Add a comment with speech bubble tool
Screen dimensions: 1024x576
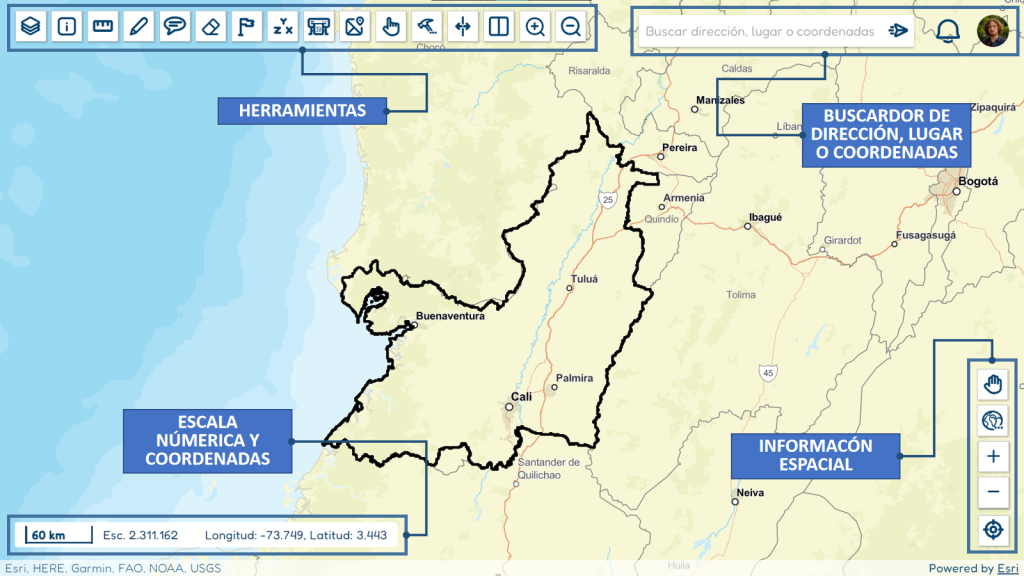click(x=174, y=27)
